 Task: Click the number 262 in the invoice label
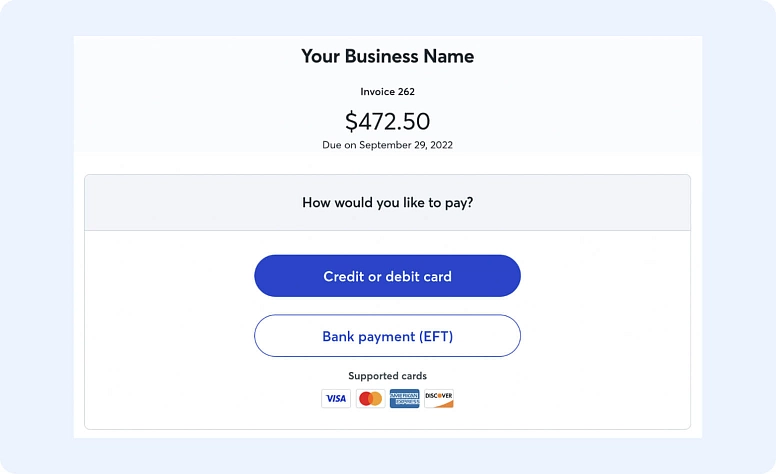point(406,92)
